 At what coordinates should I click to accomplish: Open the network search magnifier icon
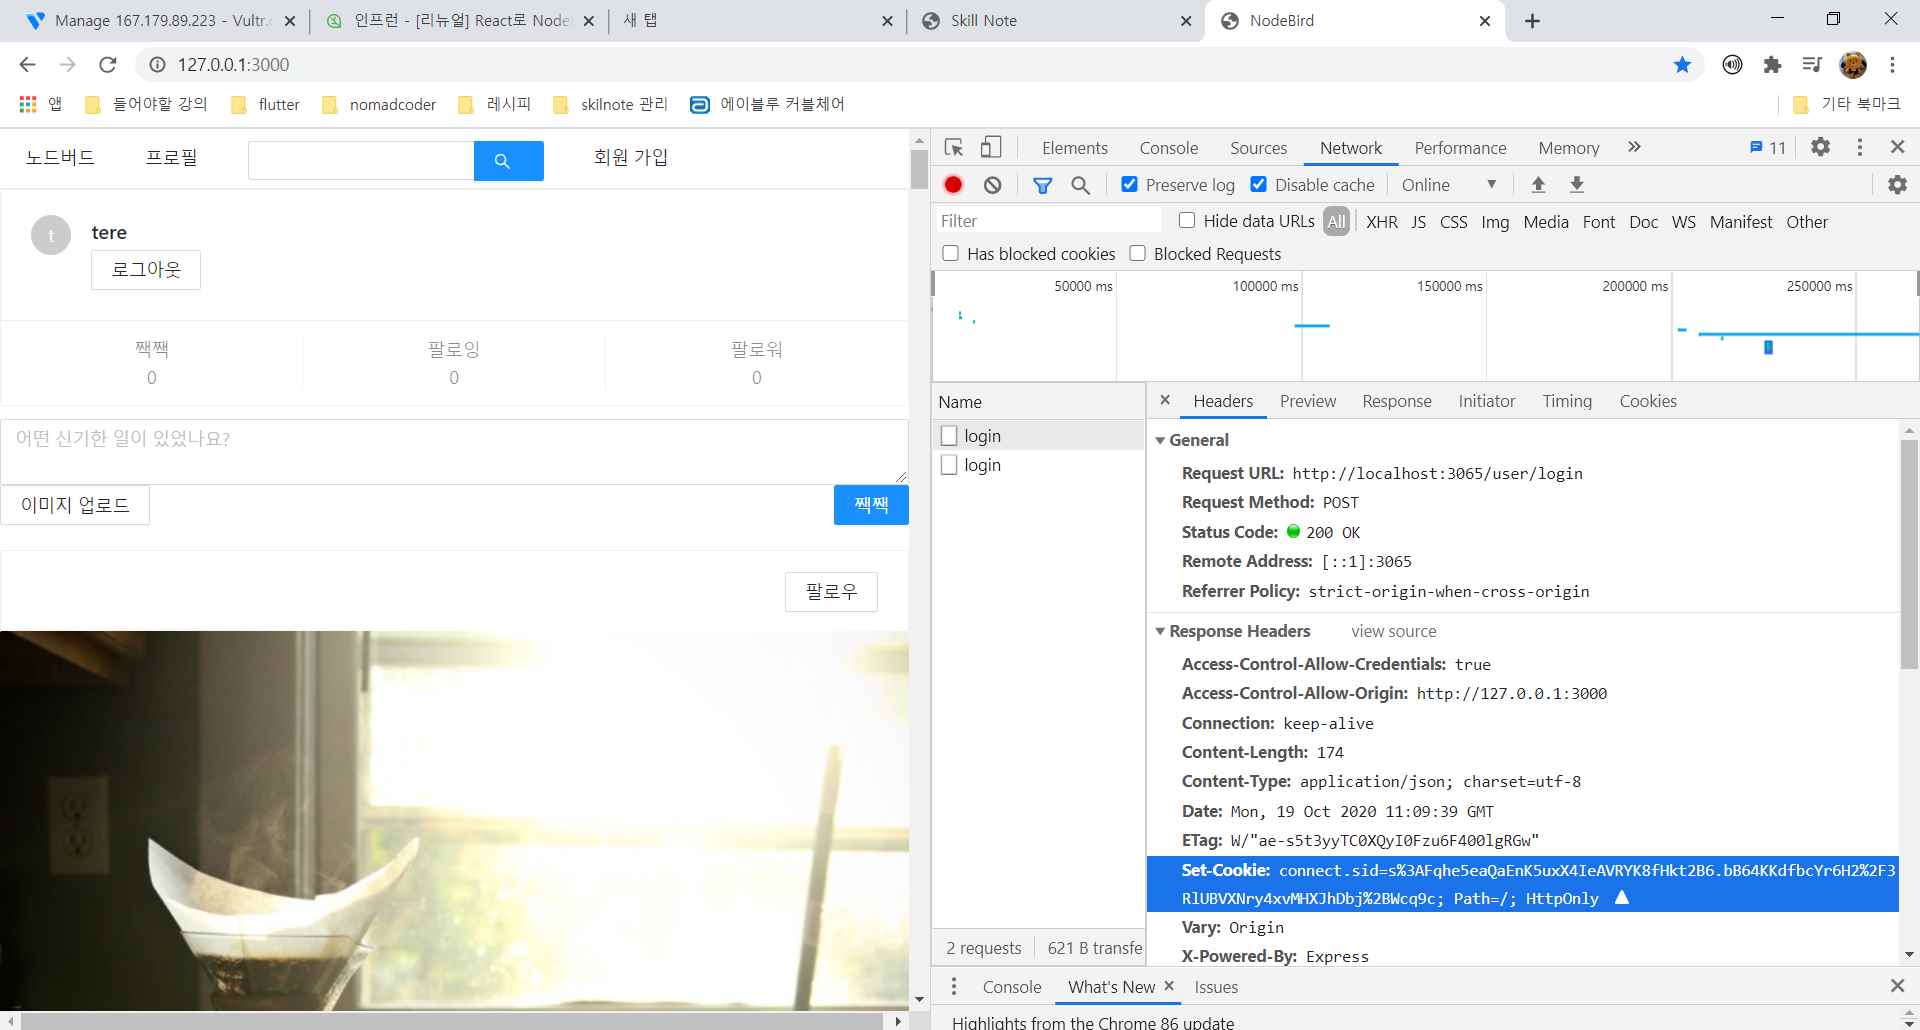pyautogui.click(x=1080, y=185)
